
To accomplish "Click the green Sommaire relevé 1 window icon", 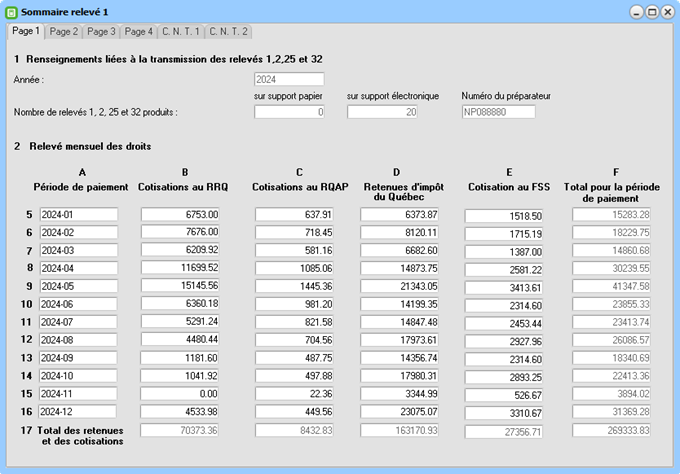I will coord(11,13).
